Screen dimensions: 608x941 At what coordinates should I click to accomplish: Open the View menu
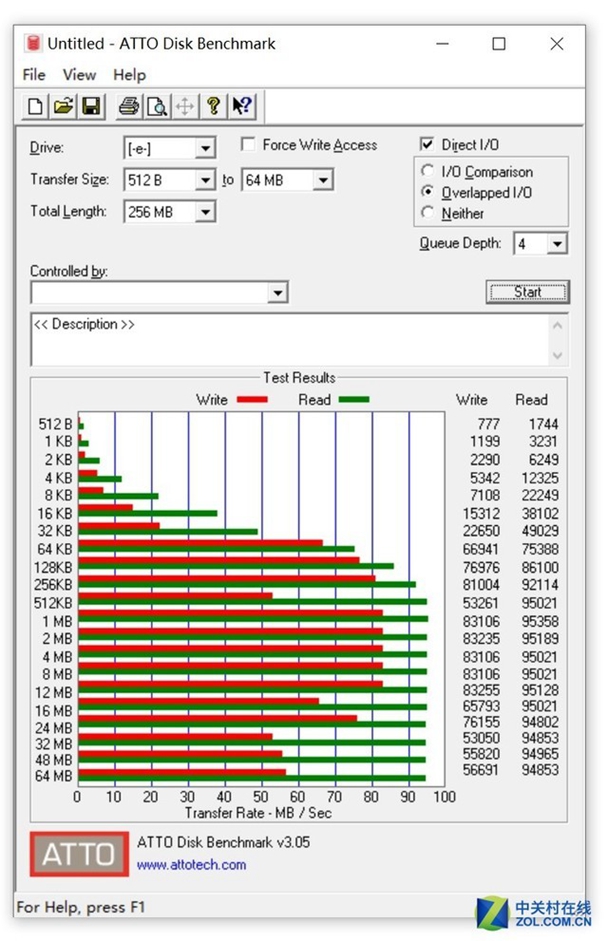[x=79, y=75]
